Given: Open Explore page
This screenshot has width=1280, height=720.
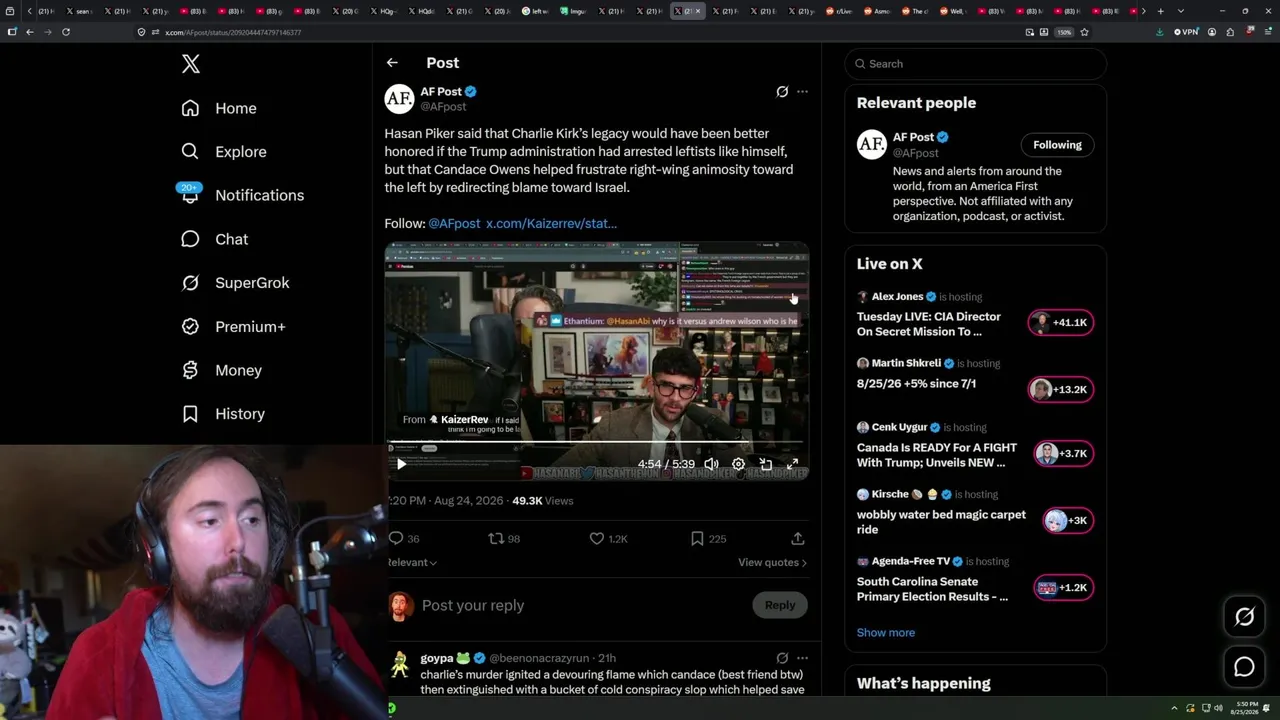Looking at the screenshot, I should [x=224, y=152].
